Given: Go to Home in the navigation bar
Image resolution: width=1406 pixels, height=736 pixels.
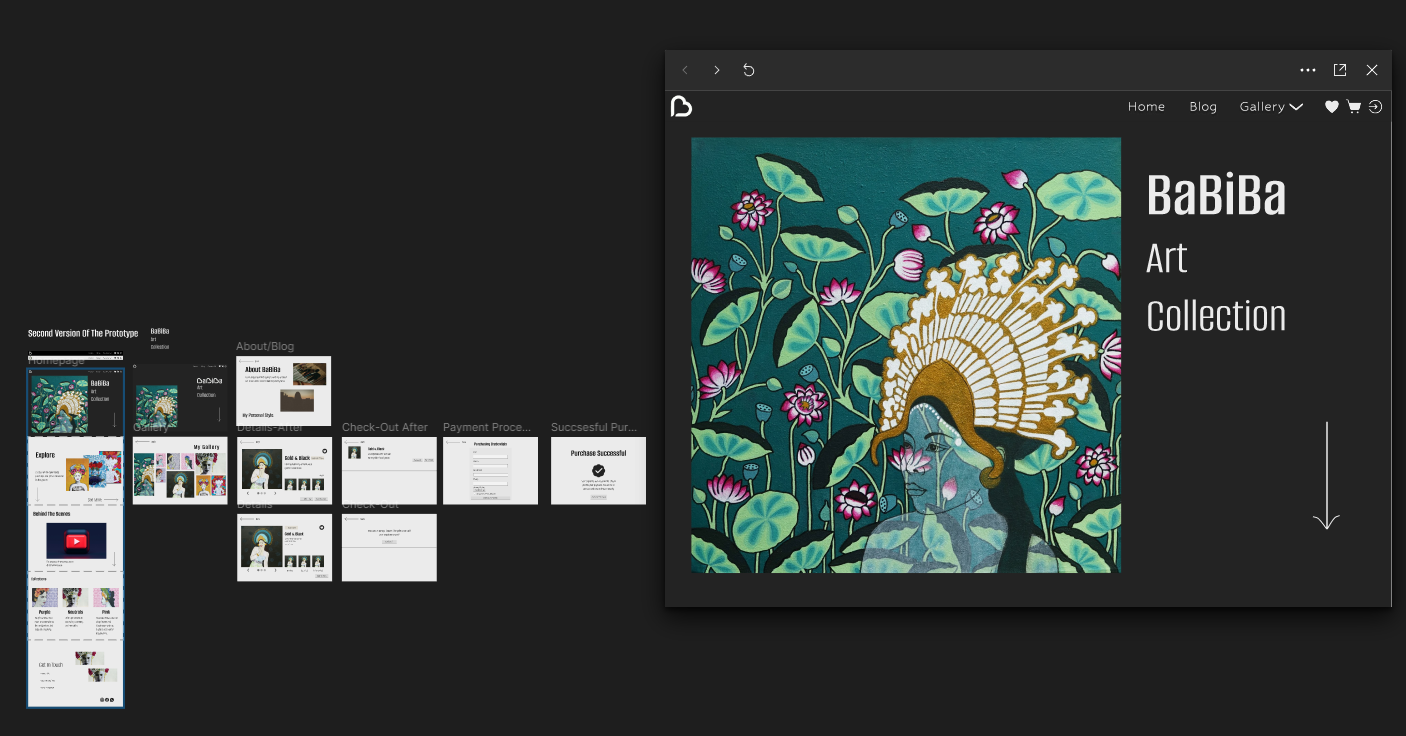Looking at the screenshot, I should (x=1146, y=107).
